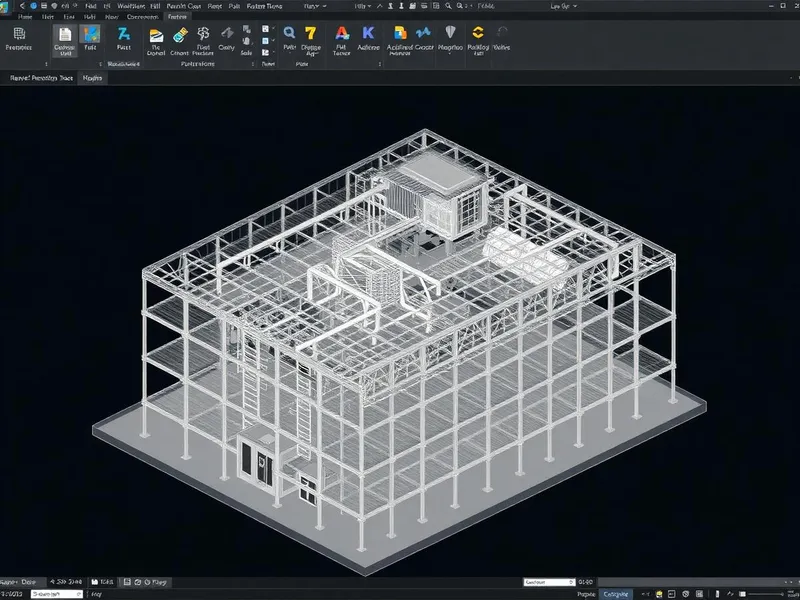Switch to the first ribbon tab at far left
800x600 pixels.
tap(25, 17)
